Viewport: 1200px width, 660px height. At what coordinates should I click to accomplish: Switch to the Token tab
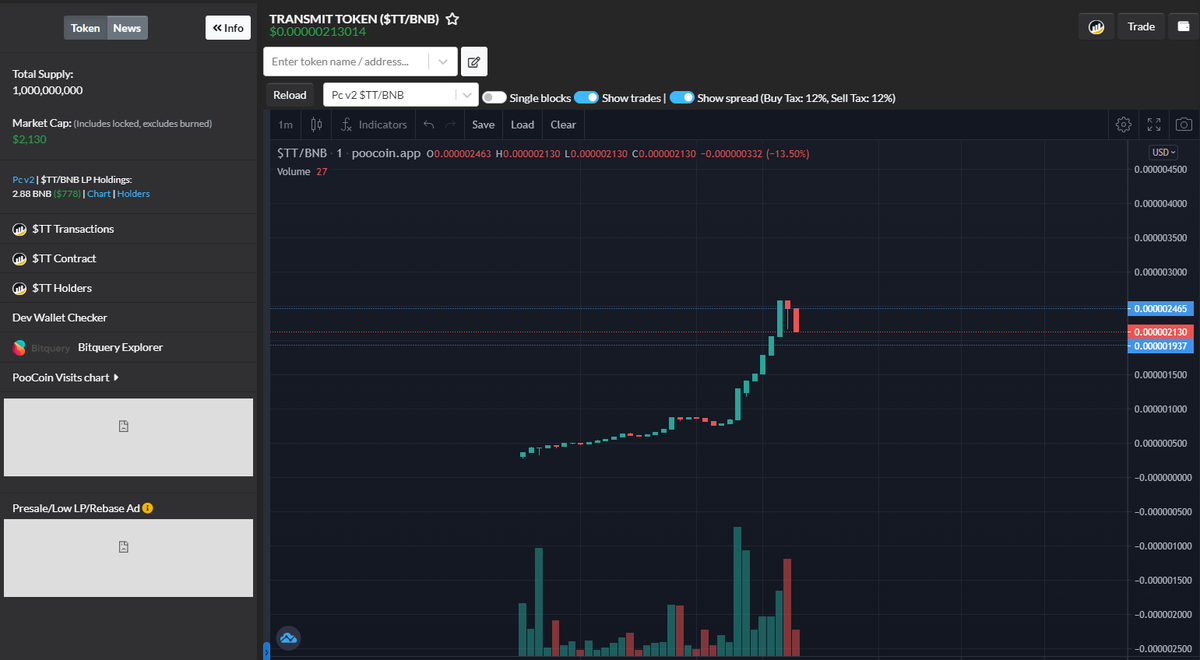coord(85,28)
